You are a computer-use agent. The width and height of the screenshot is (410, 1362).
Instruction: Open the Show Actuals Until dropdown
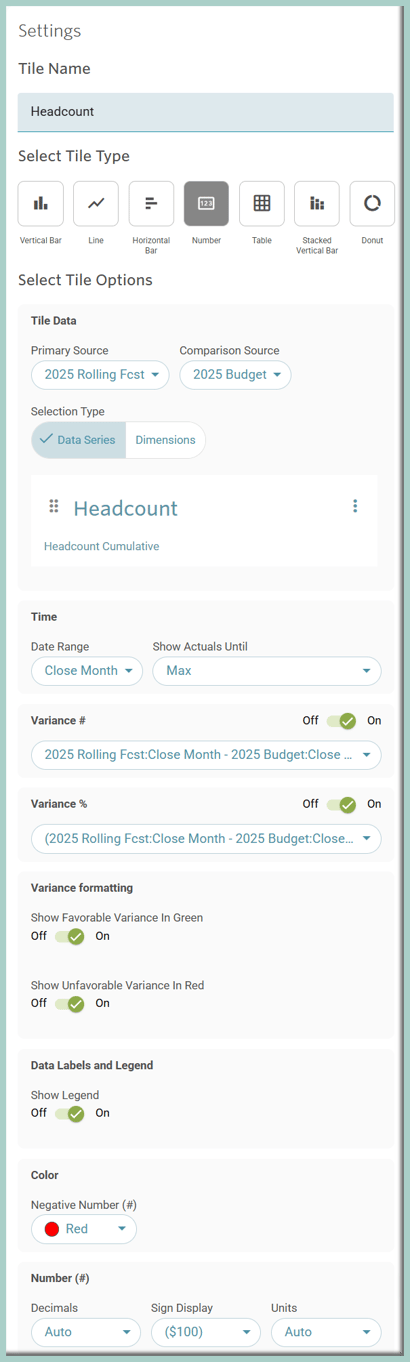267,671
